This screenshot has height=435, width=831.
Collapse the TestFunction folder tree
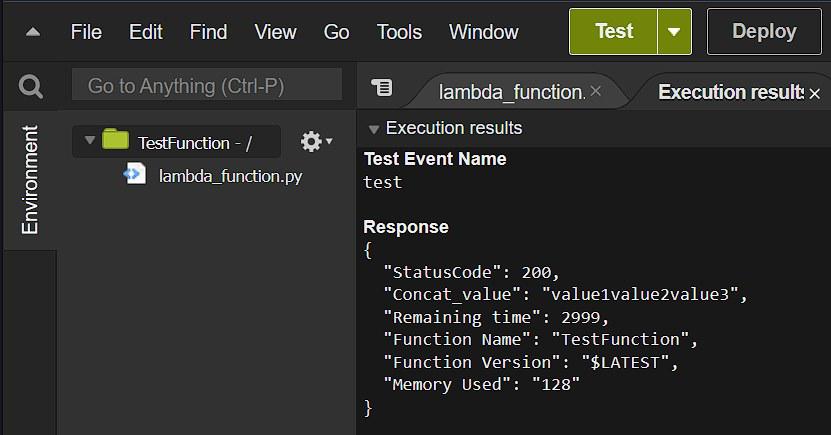pyautogui.click(x=90, y=141)
